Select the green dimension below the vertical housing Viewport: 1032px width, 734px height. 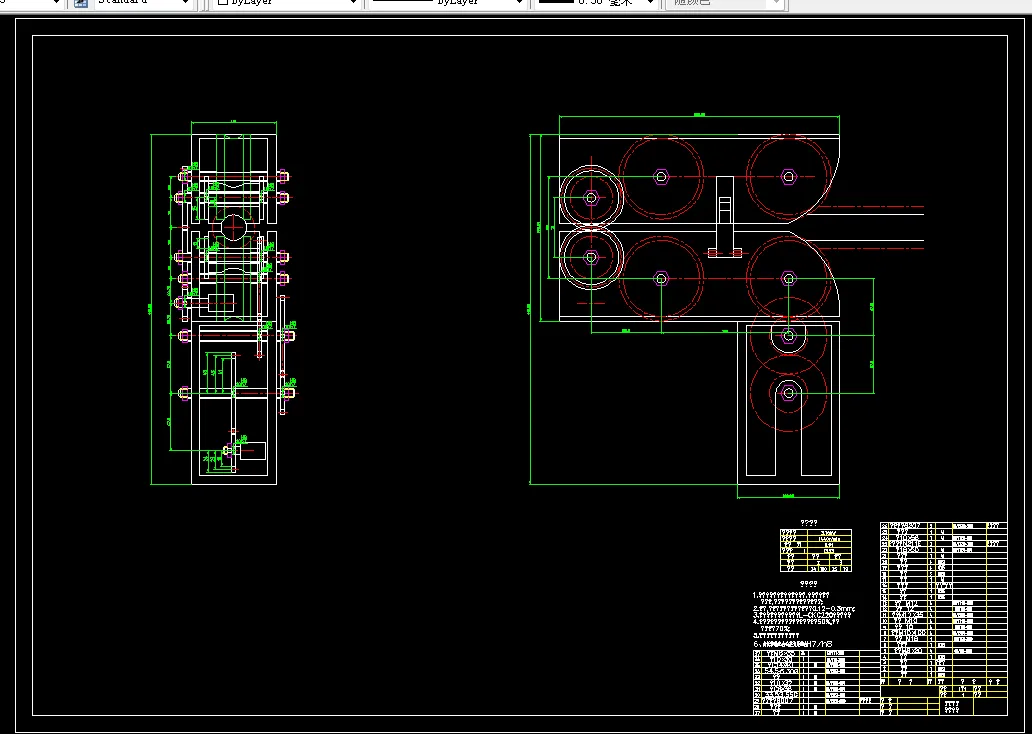point(788,496)
